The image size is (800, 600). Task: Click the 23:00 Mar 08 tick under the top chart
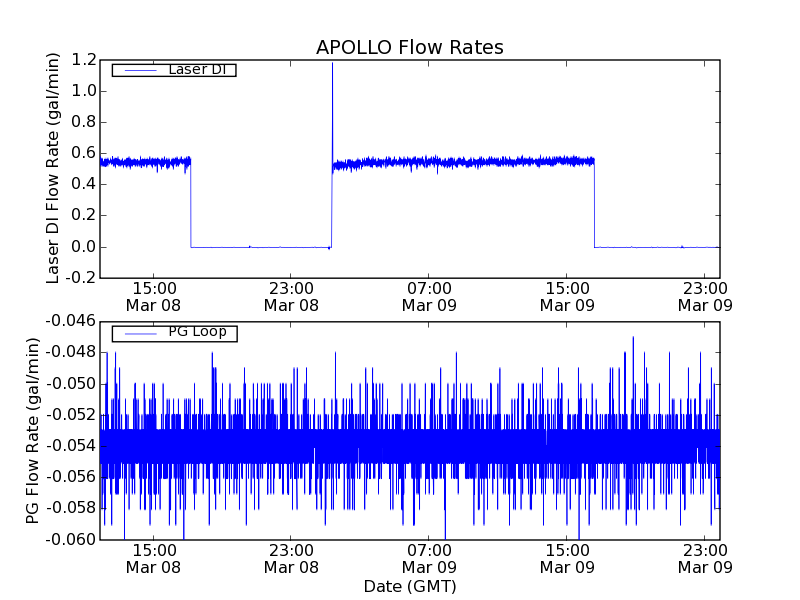point(291,296)
